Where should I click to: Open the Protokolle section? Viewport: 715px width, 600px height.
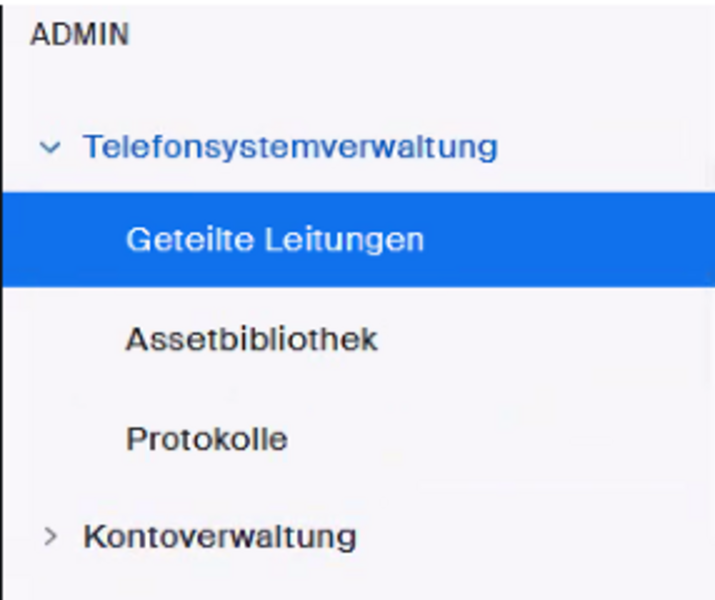coord(207,439)
